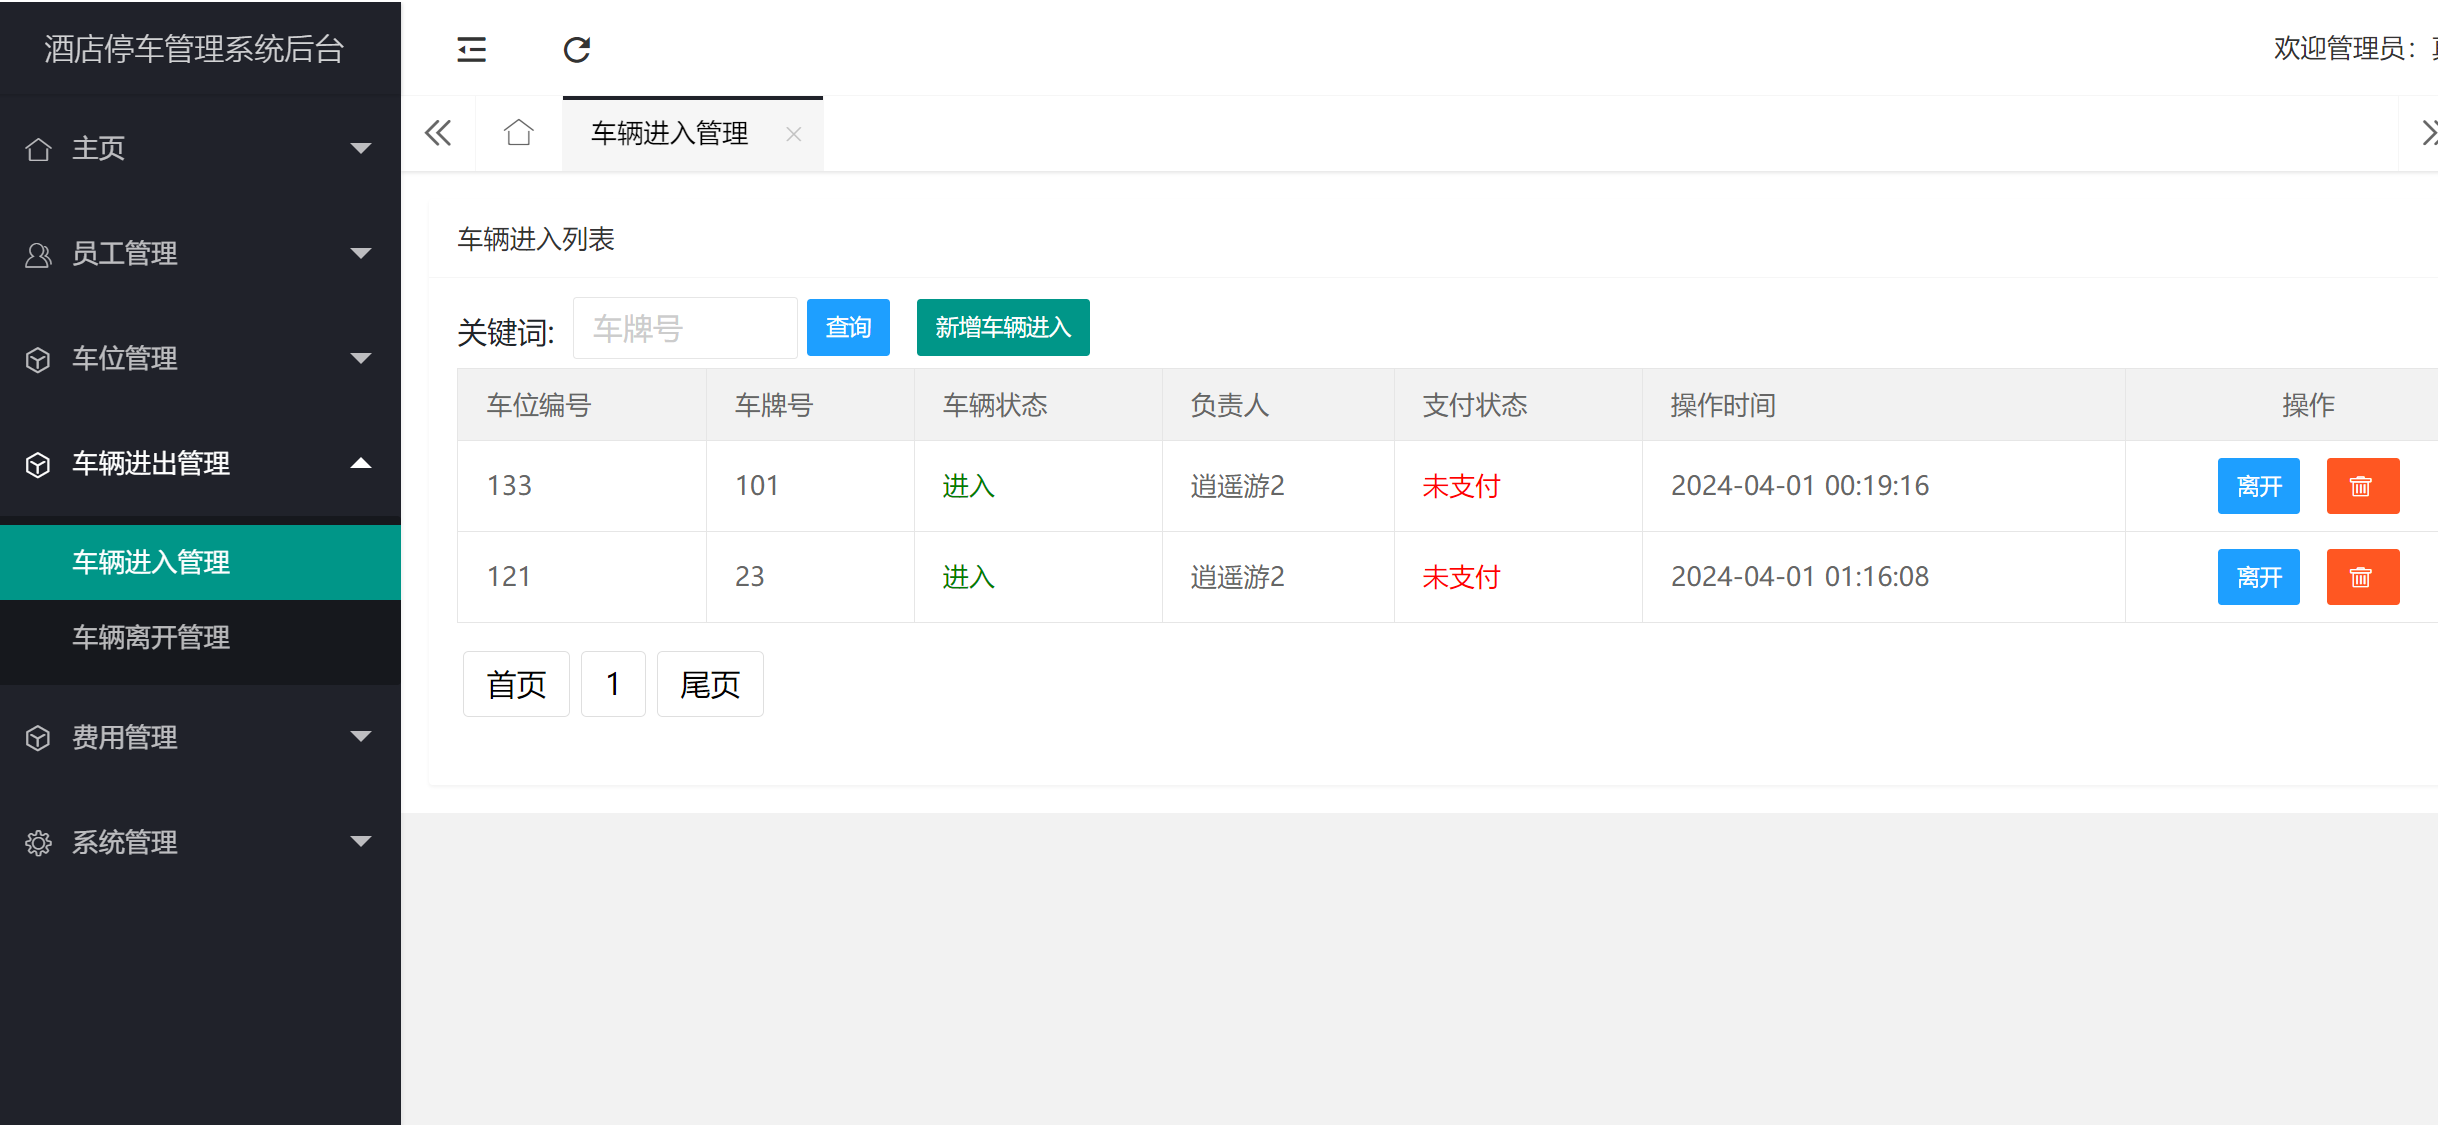Expand the 员工管理 sidebar menu

click(200, 254)
